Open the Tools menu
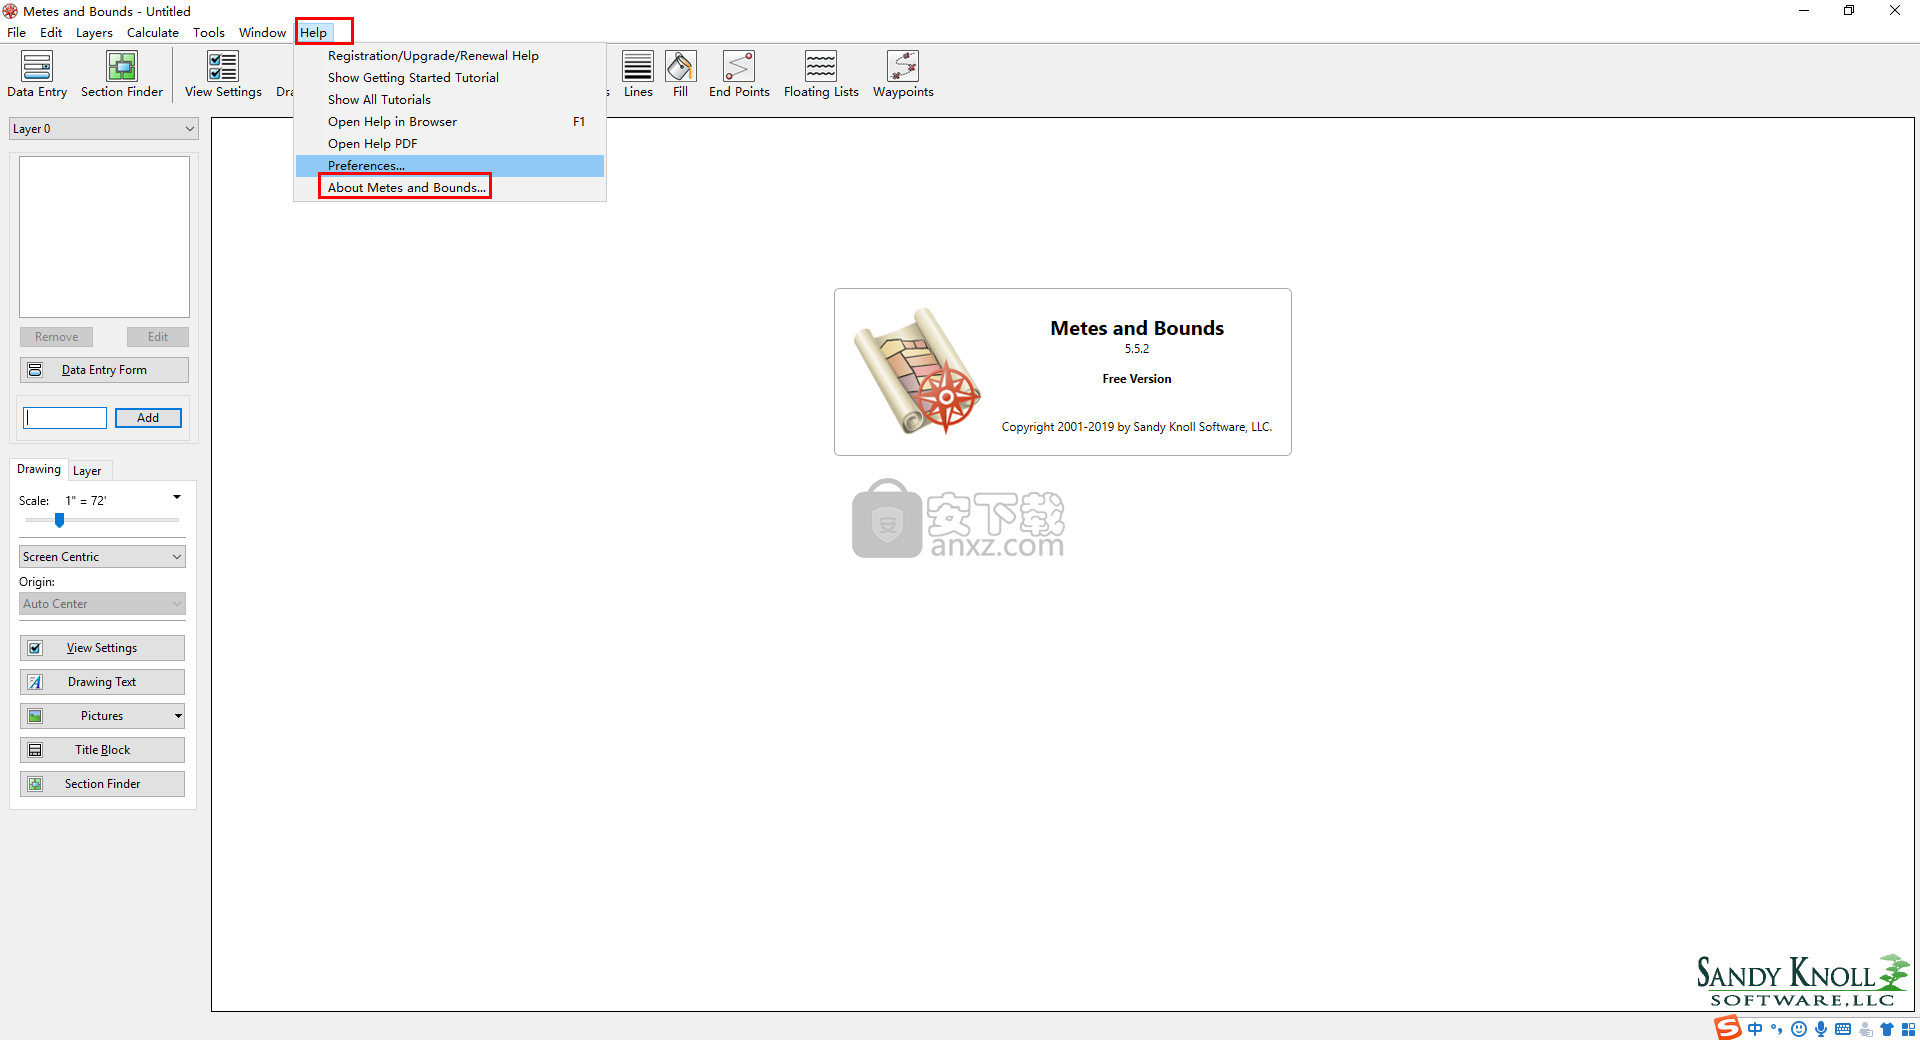The image size is (1920, 1040). [x=209, y=32]
